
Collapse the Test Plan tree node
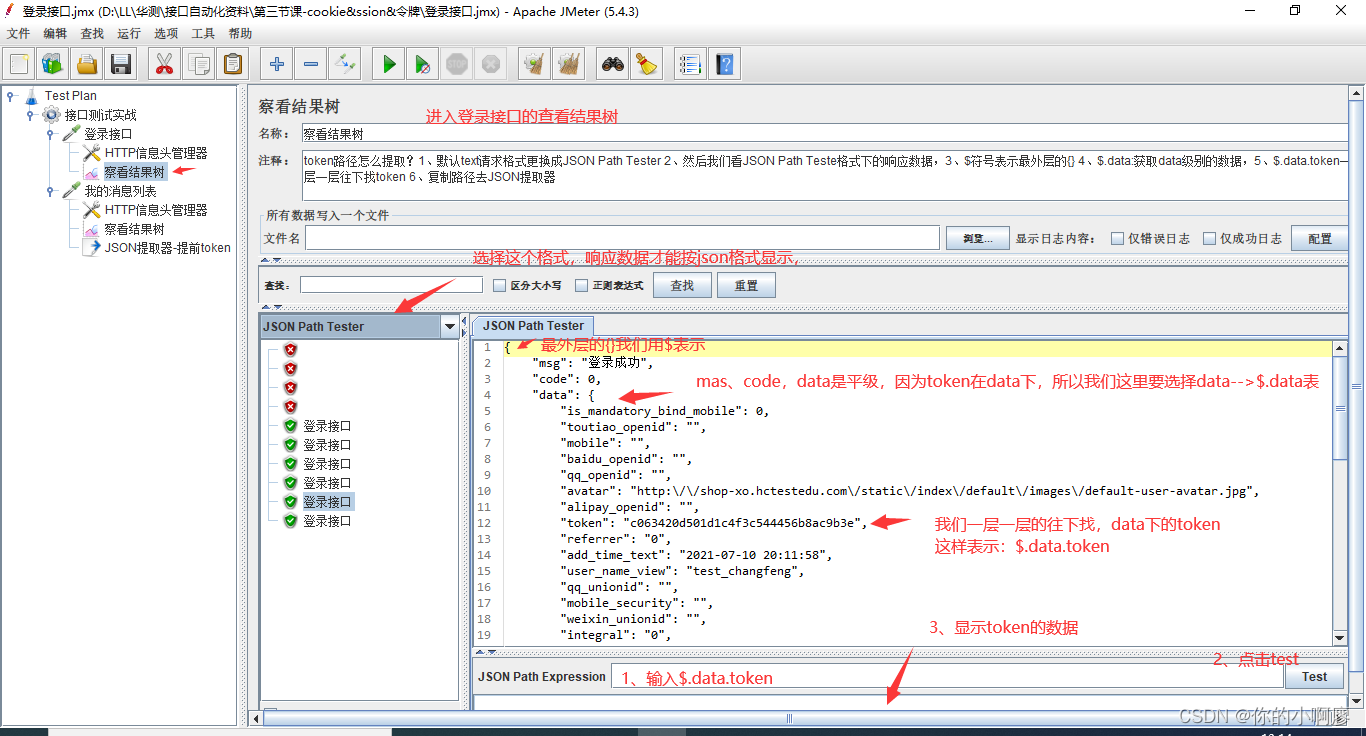click(10, 96)
